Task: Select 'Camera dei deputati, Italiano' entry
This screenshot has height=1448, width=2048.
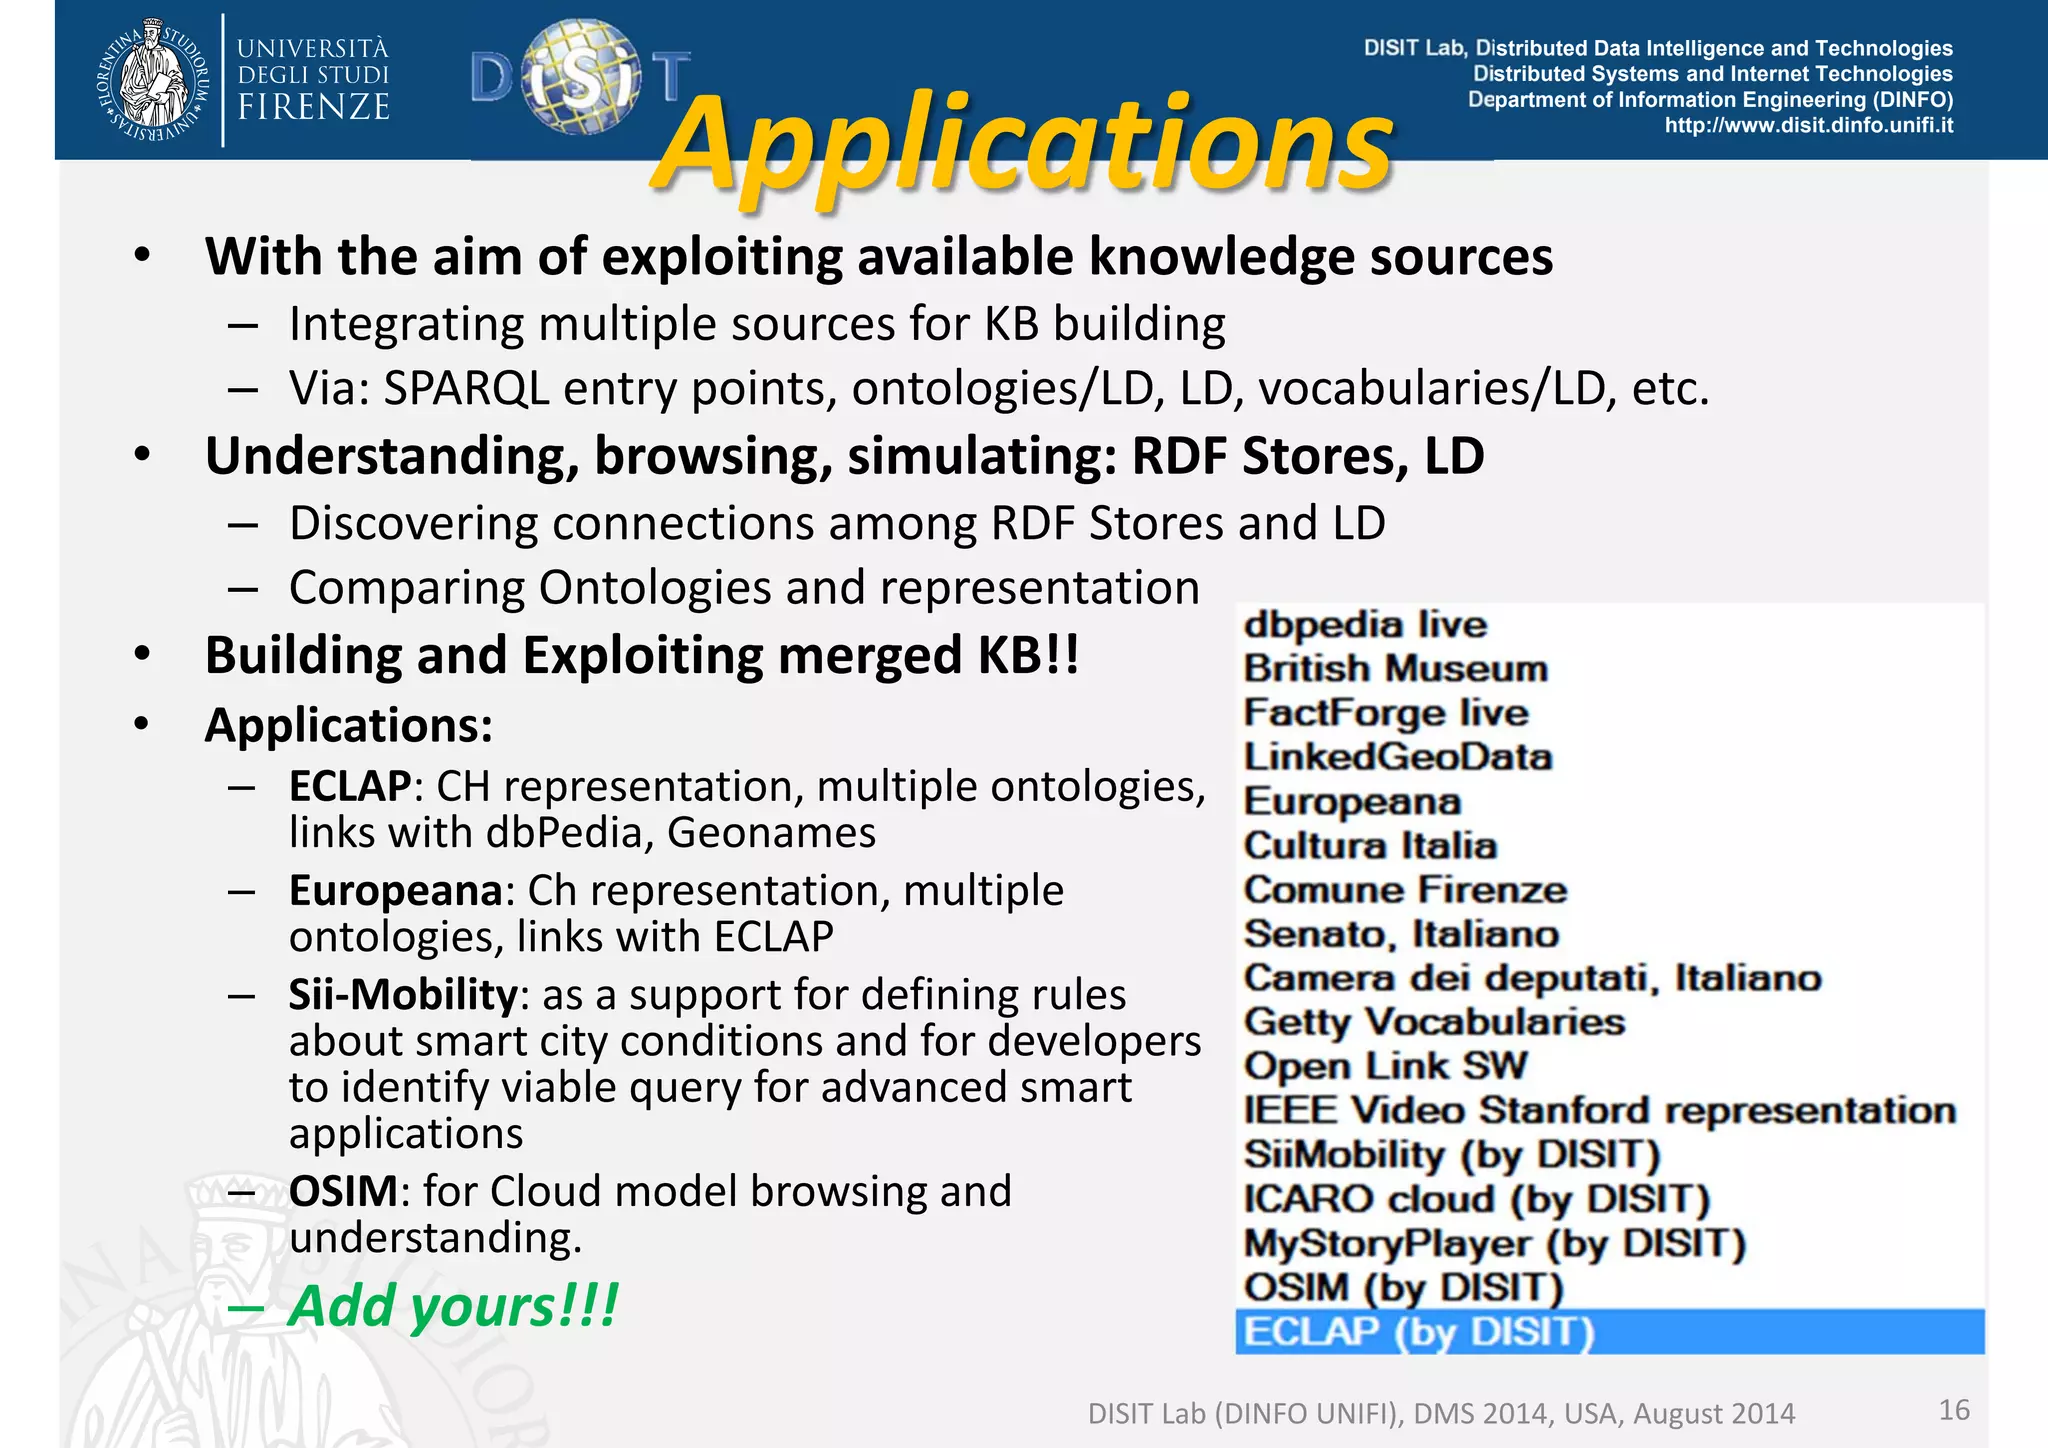Action: point(1532,978)
